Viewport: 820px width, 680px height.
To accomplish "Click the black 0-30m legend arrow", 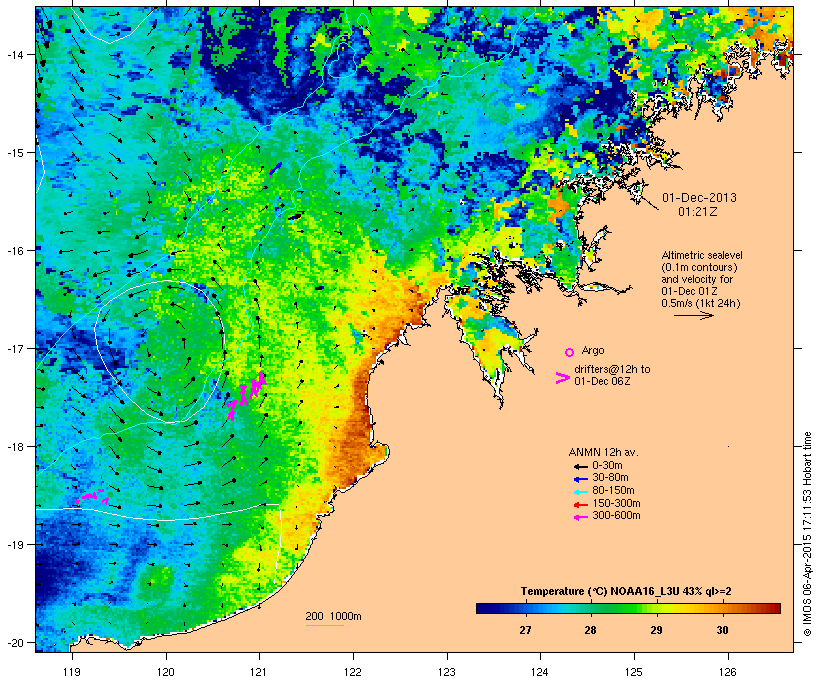I will coord(580,466).
